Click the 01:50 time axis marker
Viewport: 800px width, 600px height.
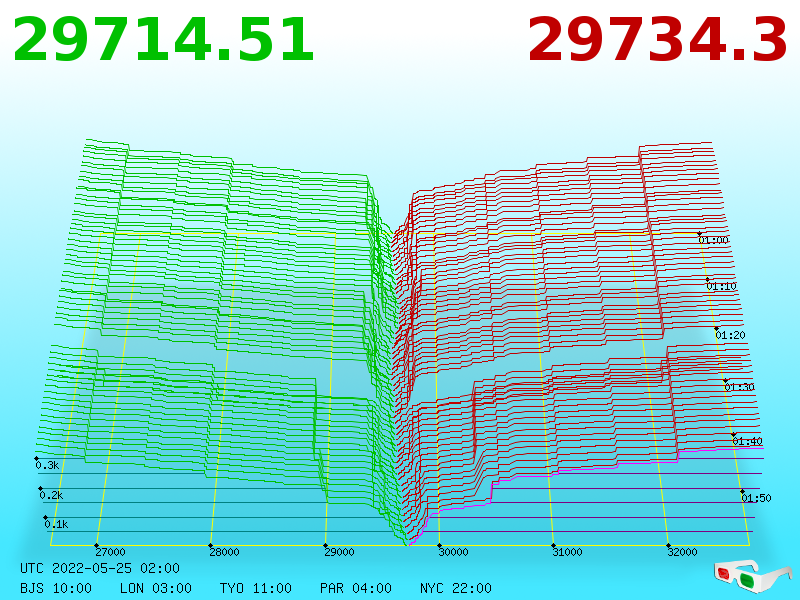coord(756,498)
